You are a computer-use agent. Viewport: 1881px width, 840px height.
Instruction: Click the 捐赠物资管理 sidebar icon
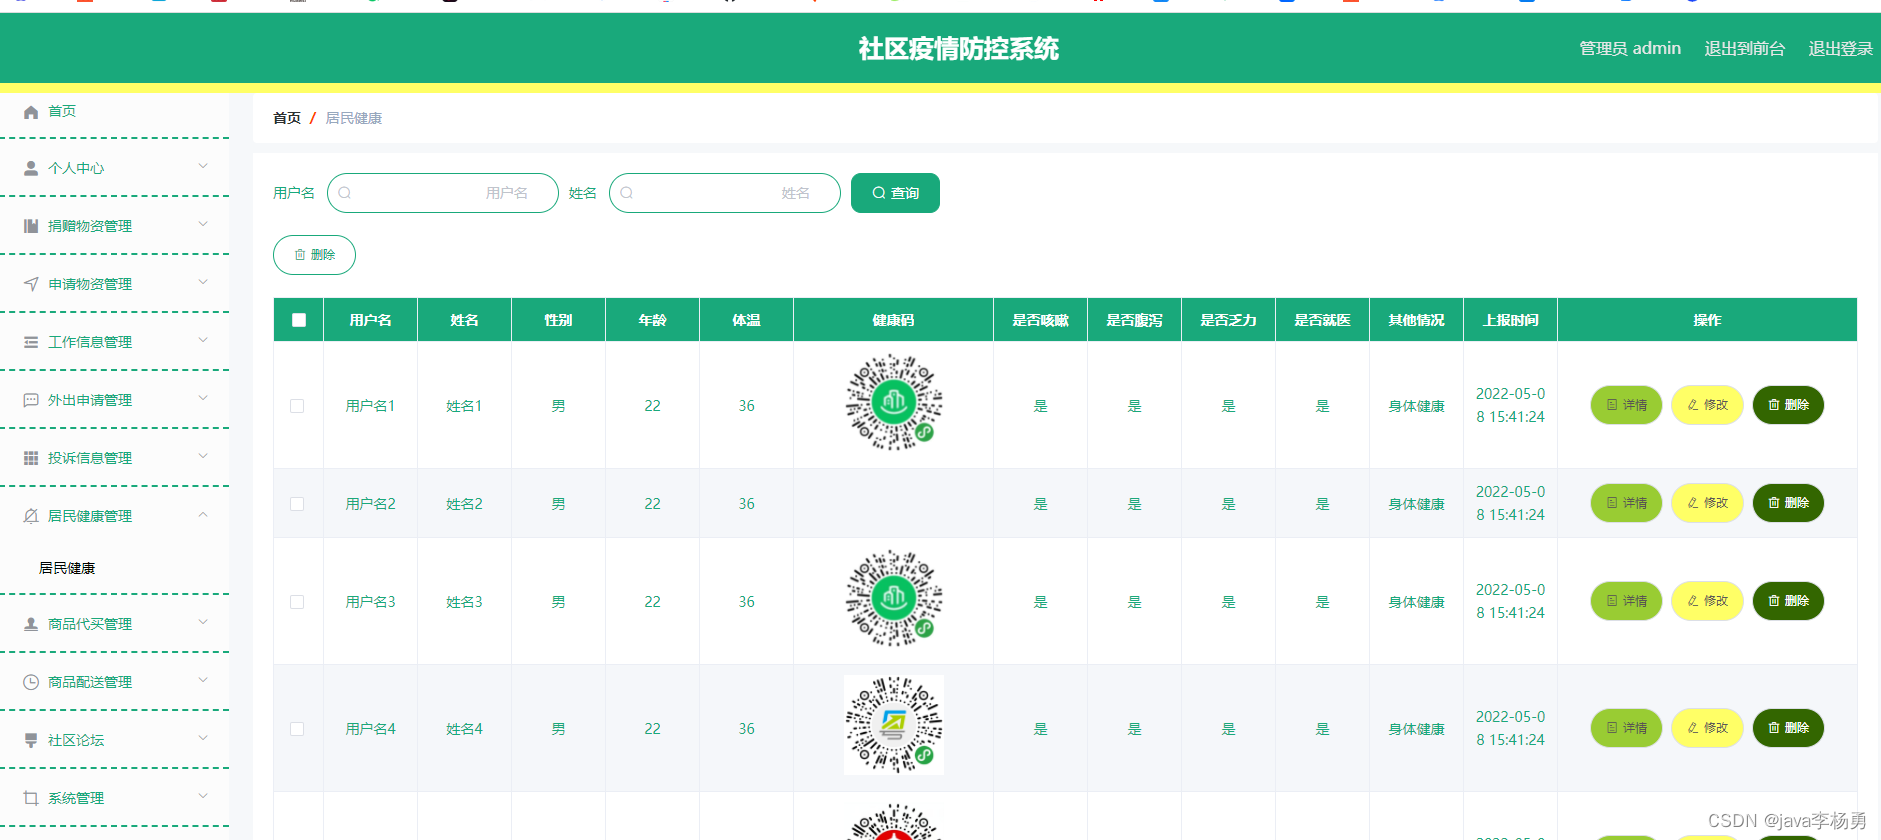click(31, 226)
